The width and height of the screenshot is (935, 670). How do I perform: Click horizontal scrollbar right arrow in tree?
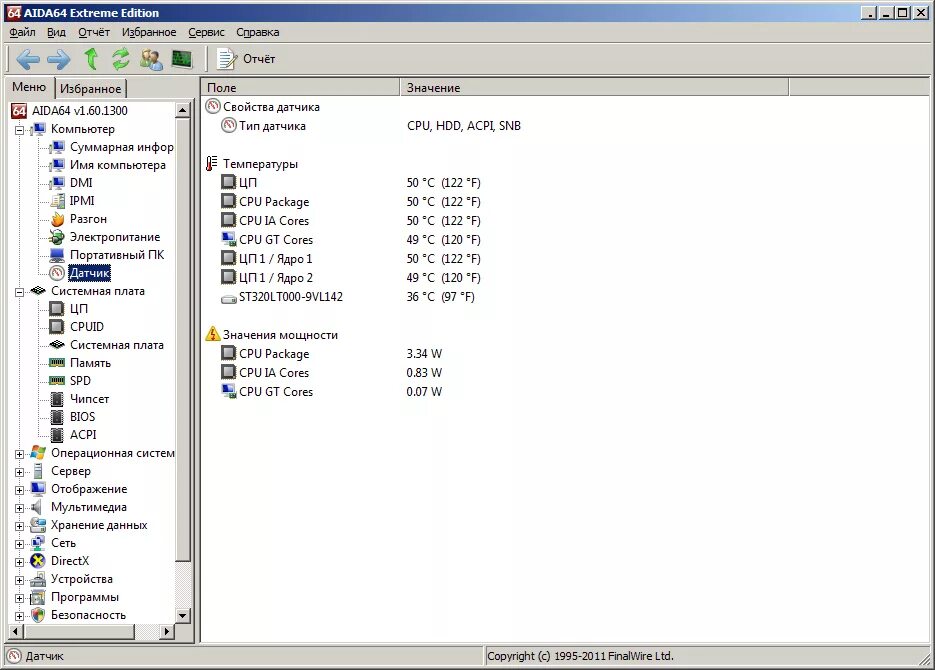(167, 631)
